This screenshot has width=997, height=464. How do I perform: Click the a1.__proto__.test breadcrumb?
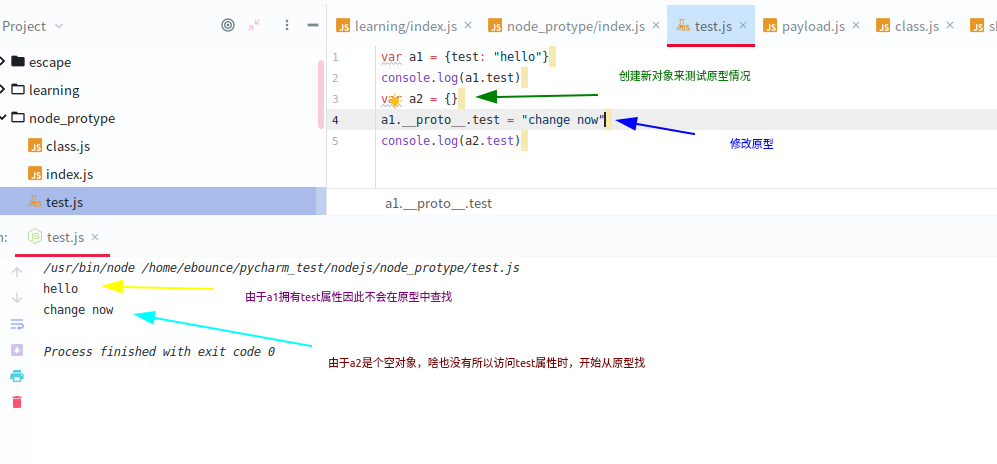tap(438, 203)
